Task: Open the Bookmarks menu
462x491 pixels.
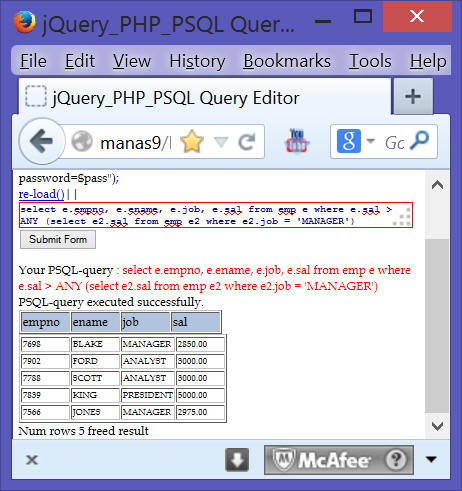Action: tap(287, 61)
